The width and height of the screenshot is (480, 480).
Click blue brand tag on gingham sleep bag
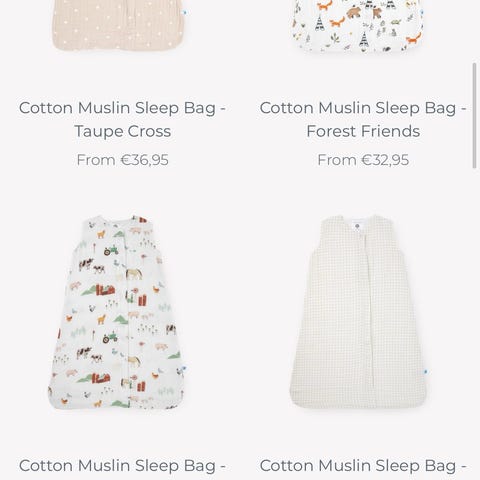426,372
